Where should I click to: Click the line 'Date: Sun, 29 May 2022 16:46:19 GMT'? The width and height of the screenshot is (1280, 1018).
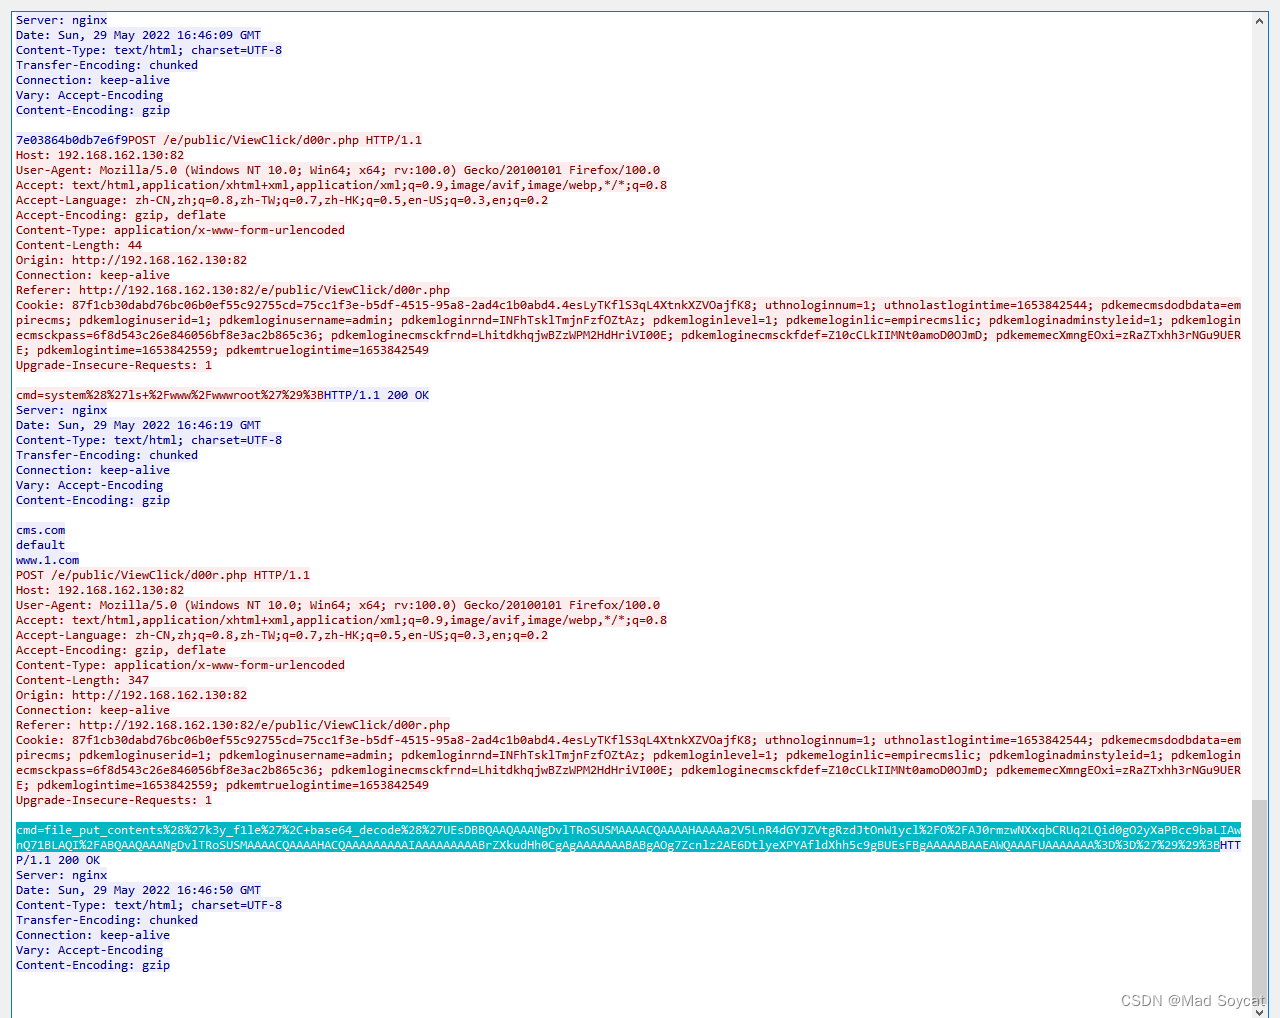pyautogui.click(x=138, y=425)
